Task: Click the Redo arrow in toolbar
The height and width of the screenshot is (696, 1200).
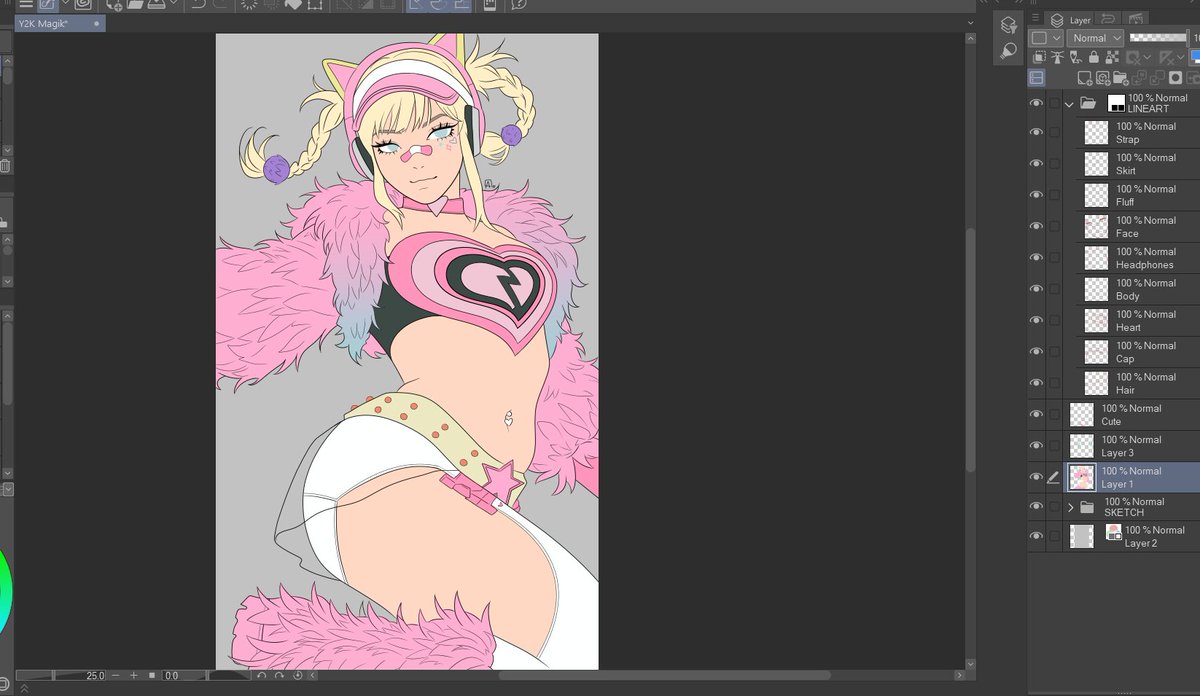Action: point(222,5)
